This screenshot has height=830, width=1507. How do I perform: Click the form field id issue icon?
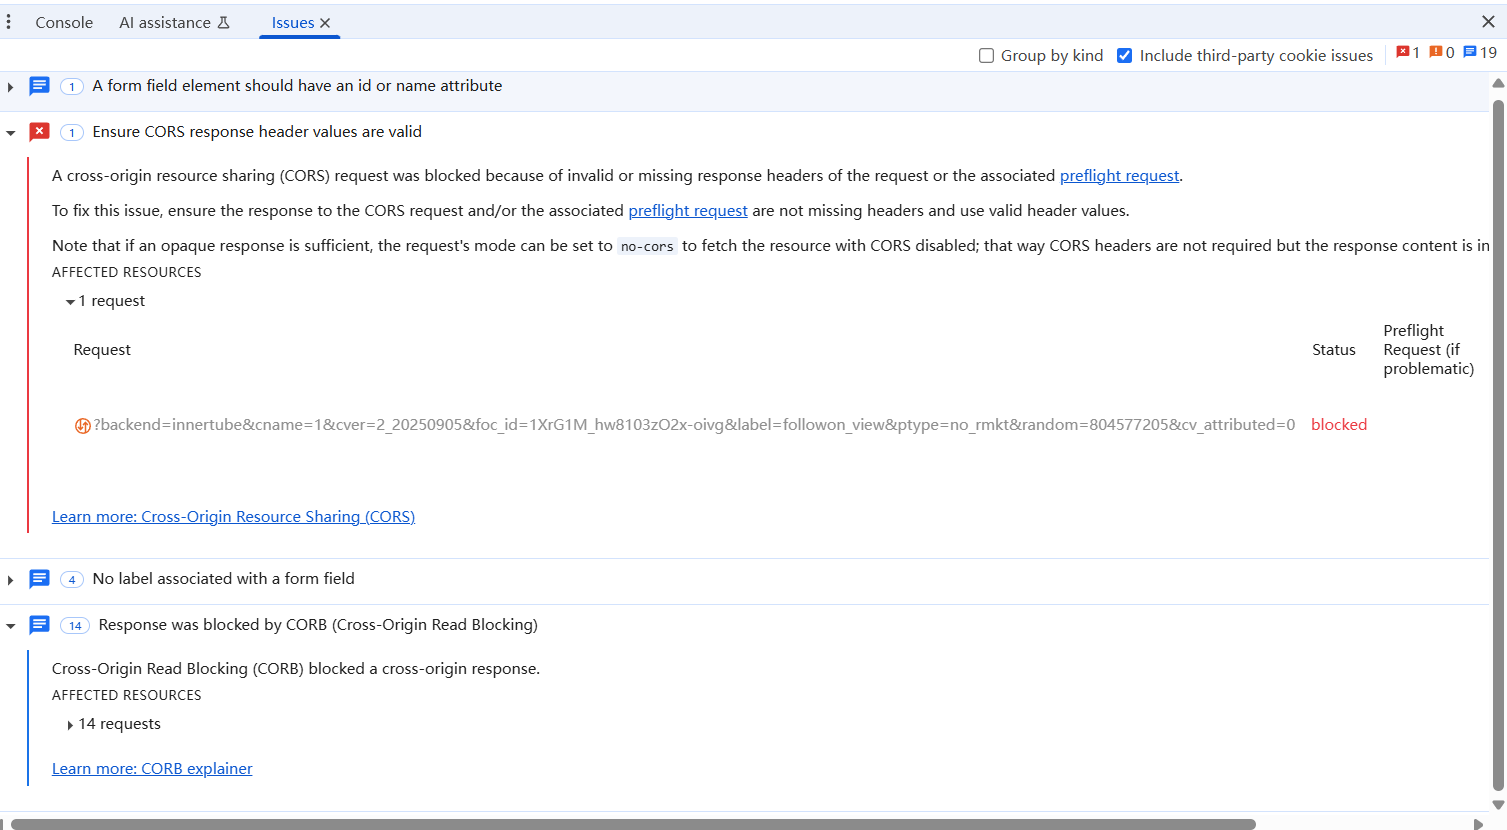39,86
